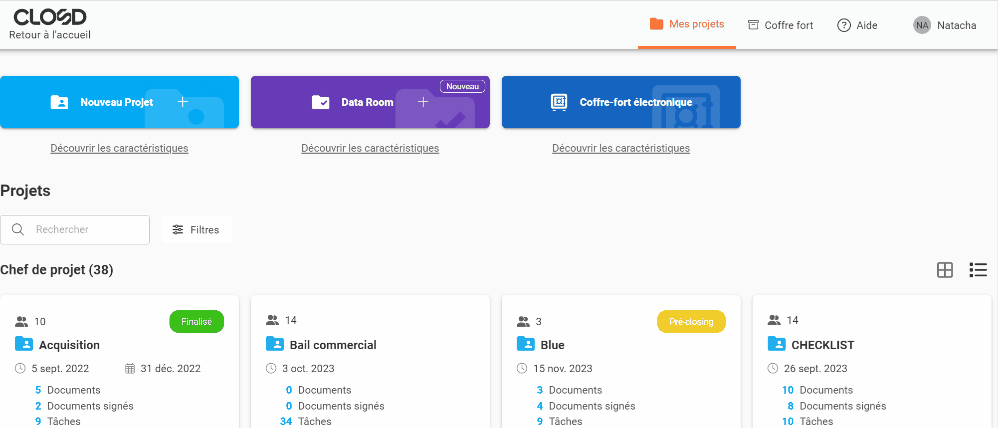Click the Bail commercial members icon
Viewport: 998px width, 428px height.
coord(272,321)
